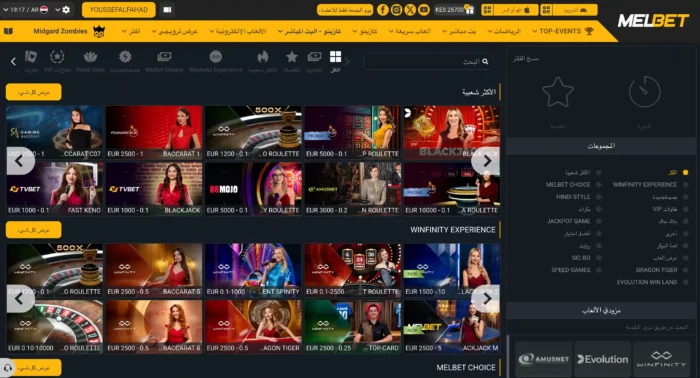The height and width of the screenshot is (378, 700).
Task: Open the Facebook social link icon
Action: pyautogui.click(x=383, y=10)
